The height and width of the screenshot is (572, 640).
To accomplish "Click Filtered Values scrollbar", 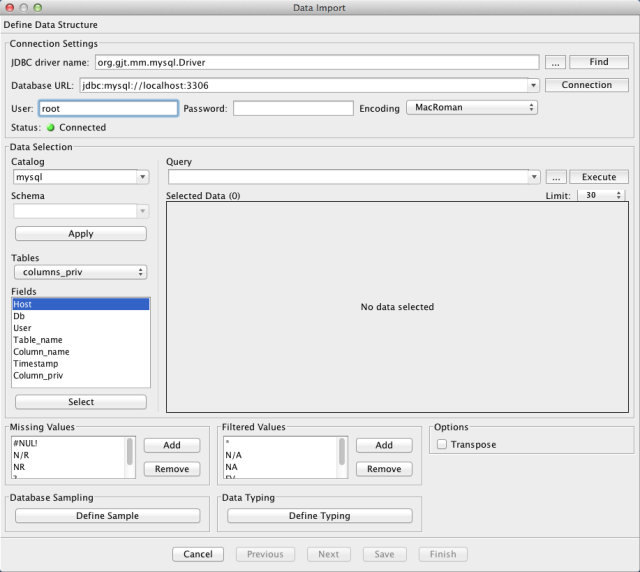I will (342, 452).
